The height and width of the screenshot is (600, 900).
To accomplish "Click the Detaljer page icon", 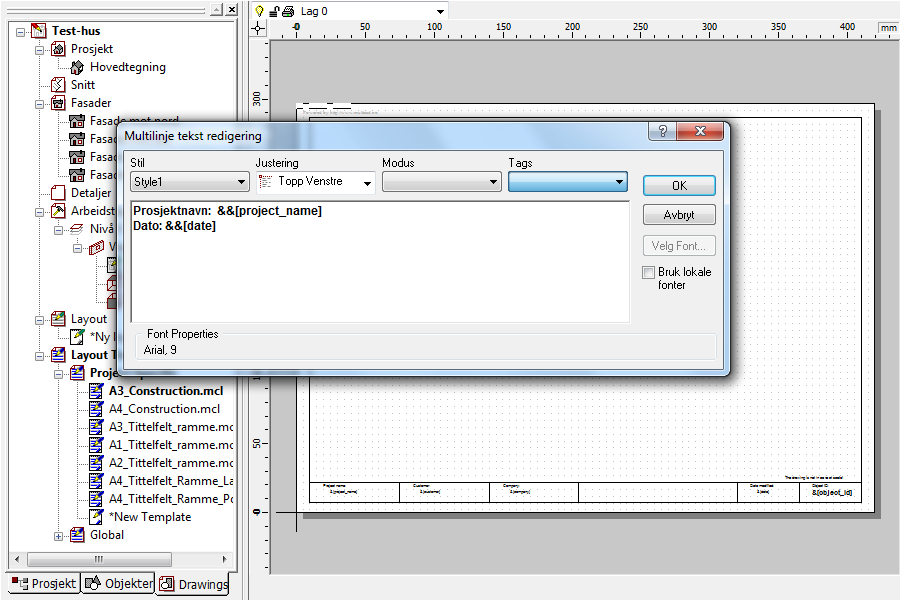I will click(x=58, y=193).
